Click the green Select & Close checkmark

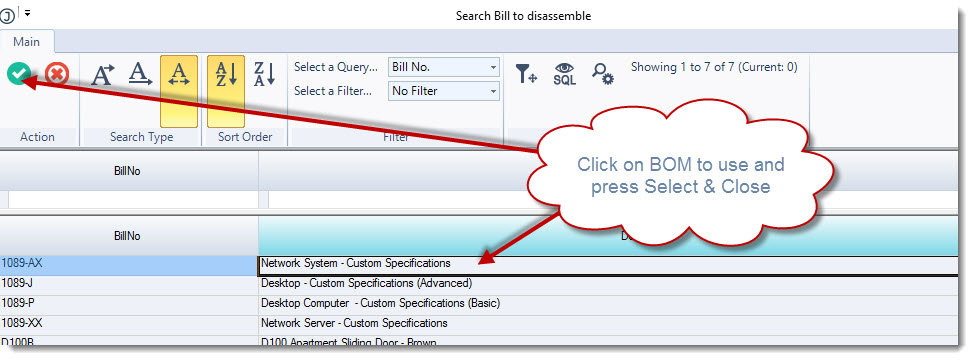tap(19, 74)
